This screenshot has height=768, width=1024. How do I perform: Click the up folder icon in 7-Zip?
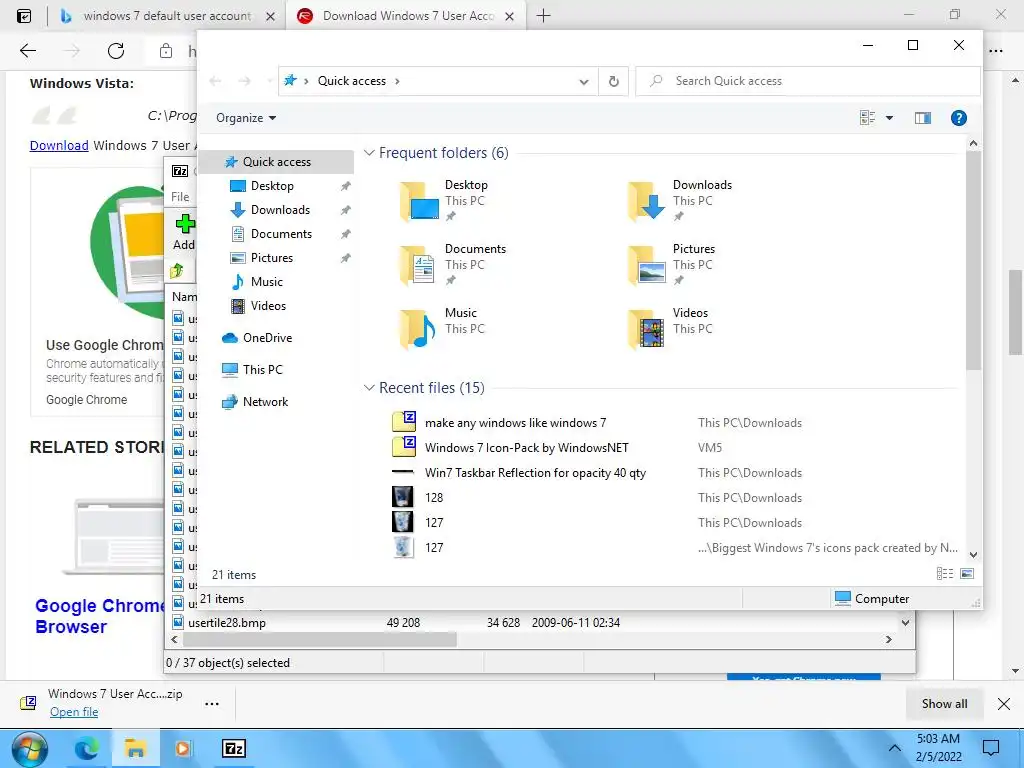click(177, 270)
